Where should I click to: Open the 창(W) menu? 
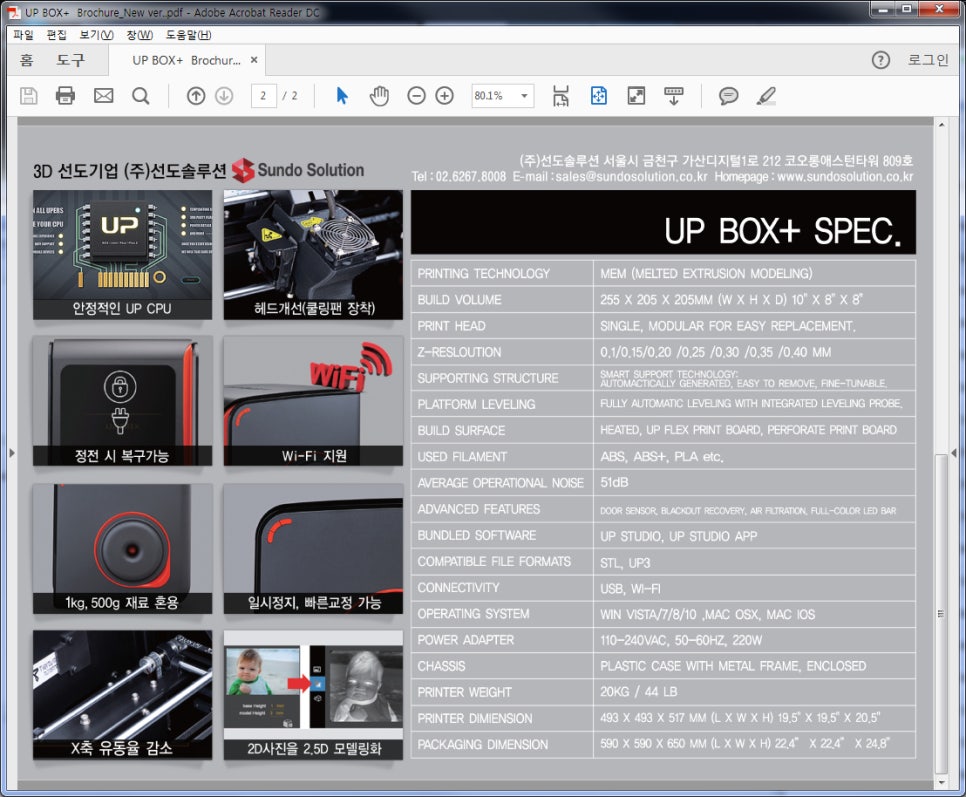[x=140, y=35]
